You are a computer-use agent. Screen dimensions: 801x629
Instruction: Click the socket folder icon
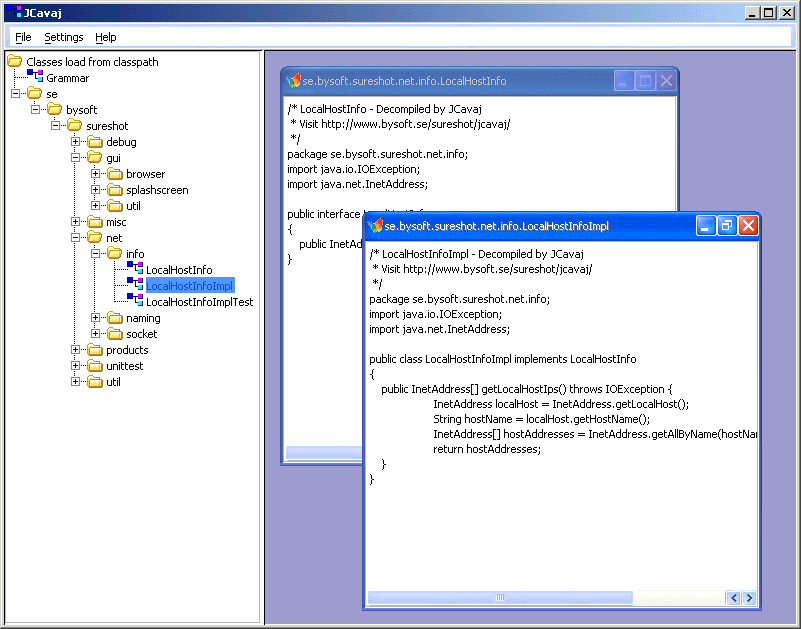point(115,334)
